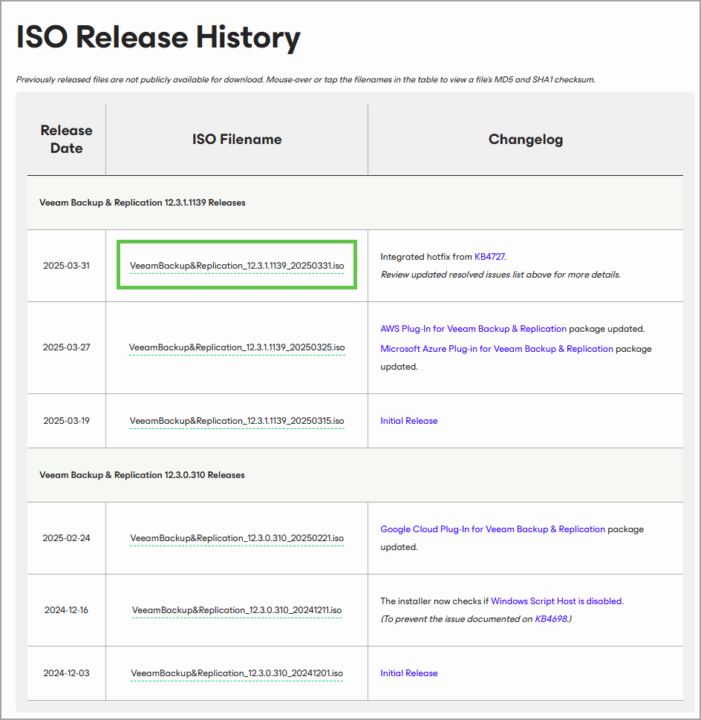Viewport: 701px width, 720px height.
Task: Select the 12.3.1.1139 Releases section row
Action: pyautogui.click(x=355, y=202)
